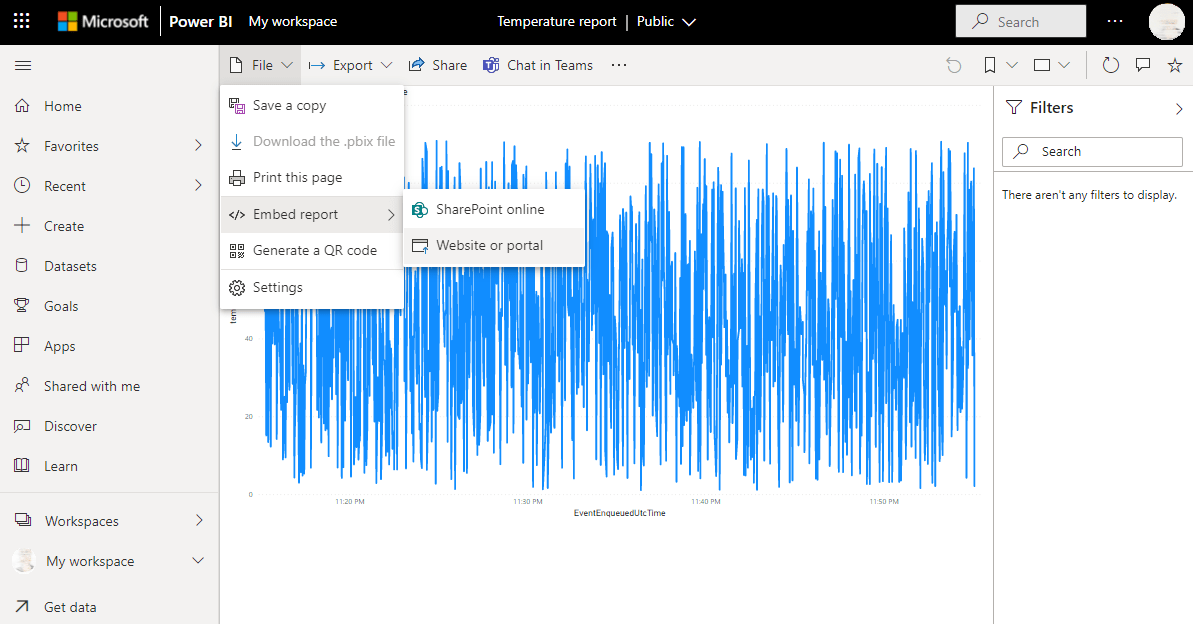1193x624 pixels.
Task: Select the Bookmarks icon on the toolbar
Action: click(989, 64)
